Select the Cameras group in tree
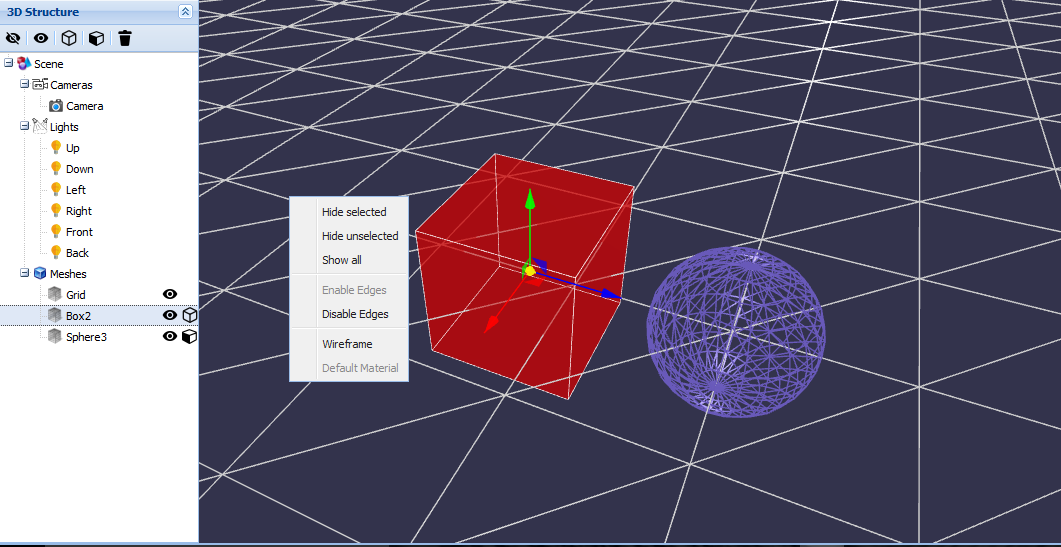The height and width of the screenshot is (547, 1061). 71,85
